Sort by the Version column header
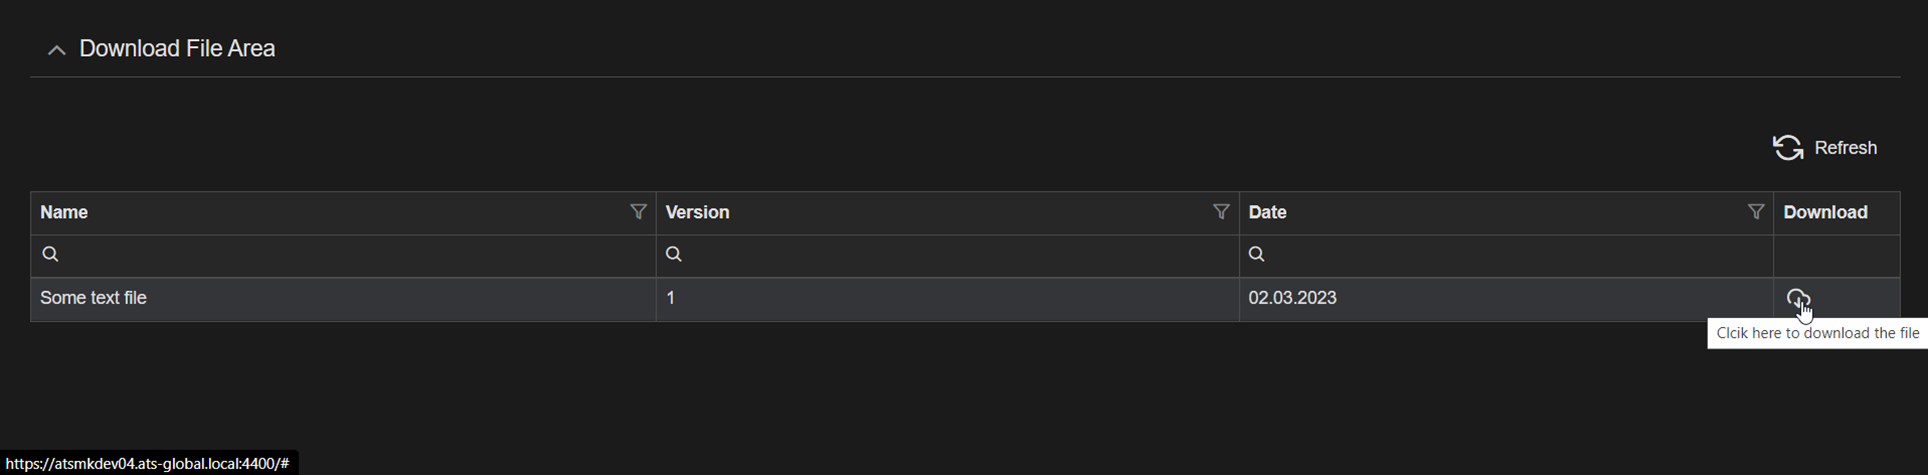Image resolution: width=1928 pixels, height=475 pixels. [697, 212]
